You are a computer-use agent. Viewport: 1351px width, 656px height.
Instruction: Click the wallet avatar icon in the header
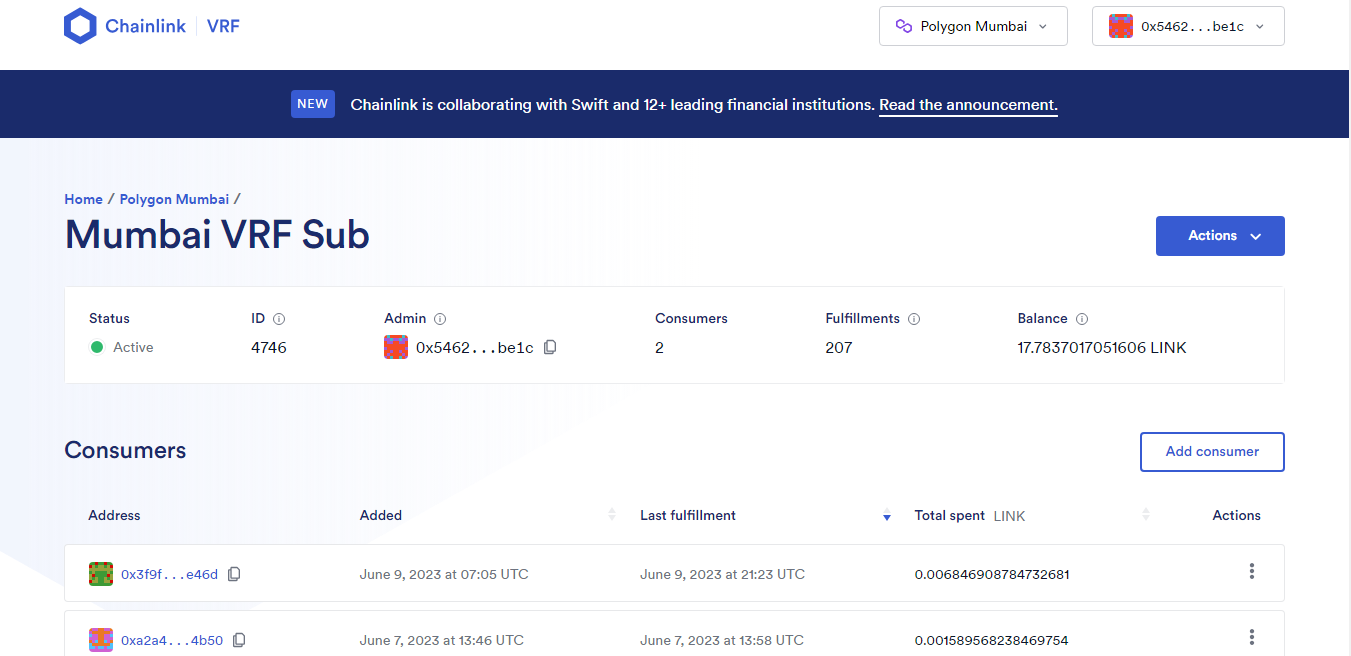(x=1120, y=26)
